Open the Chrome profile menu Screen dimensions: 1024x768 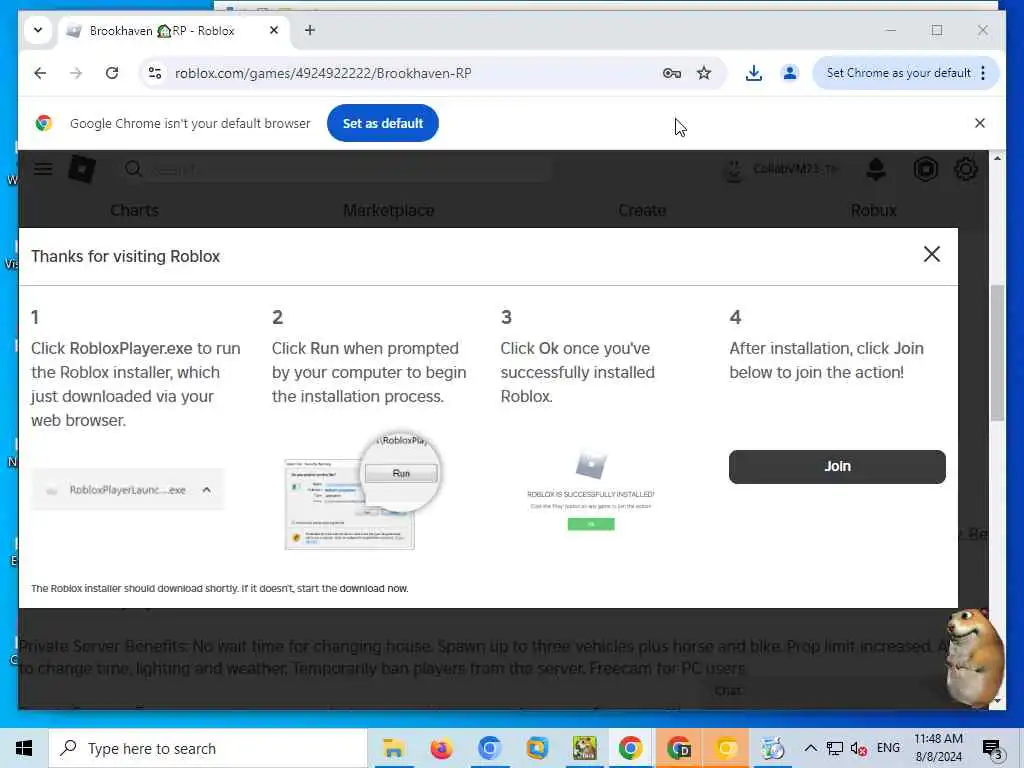pyautogui.click(x=790, y=73)
